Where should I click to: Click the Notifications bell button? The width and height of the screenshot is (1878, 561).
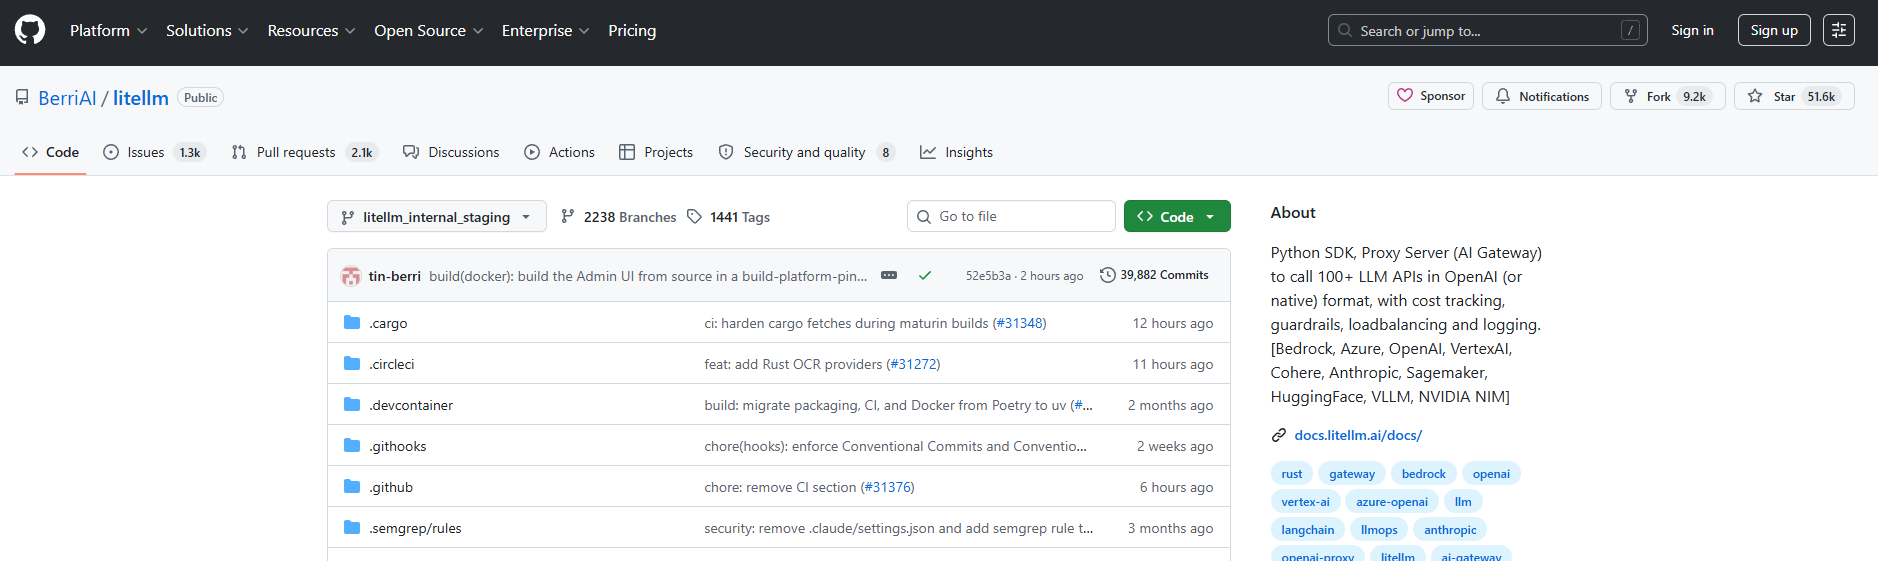[x=1542, y=96]
